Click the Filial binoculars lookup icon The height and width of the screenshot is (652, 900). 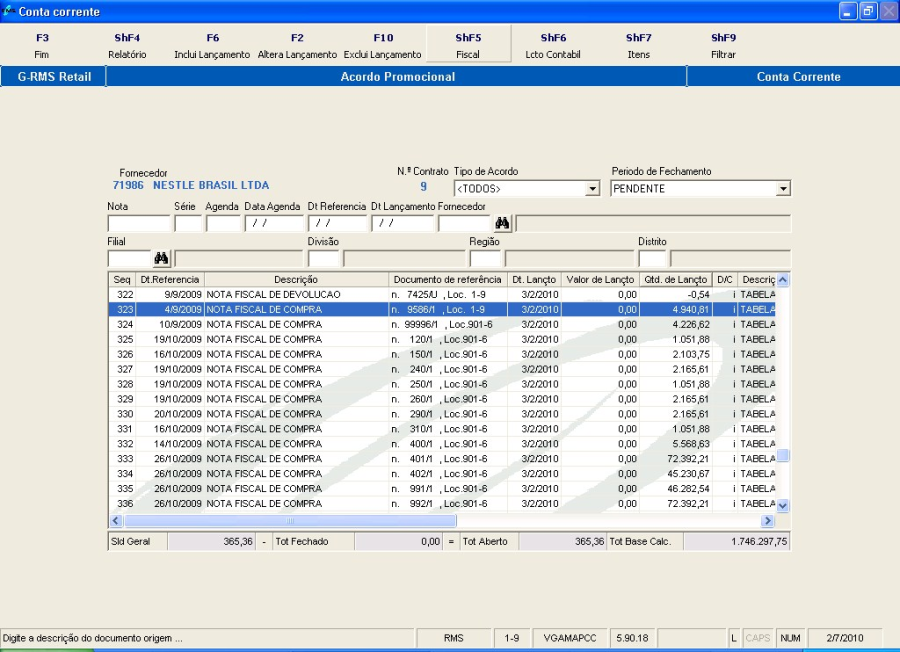(x=161, y=259)
